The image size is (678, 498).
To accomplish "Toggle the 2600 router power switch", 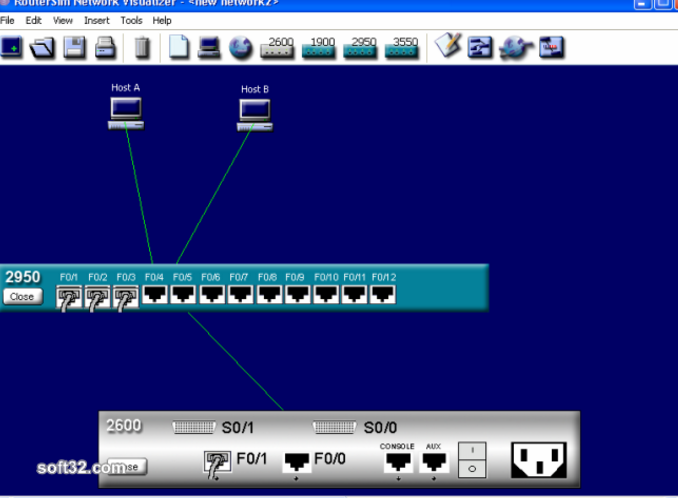I will pyautogui.click(x=472, y=460).
